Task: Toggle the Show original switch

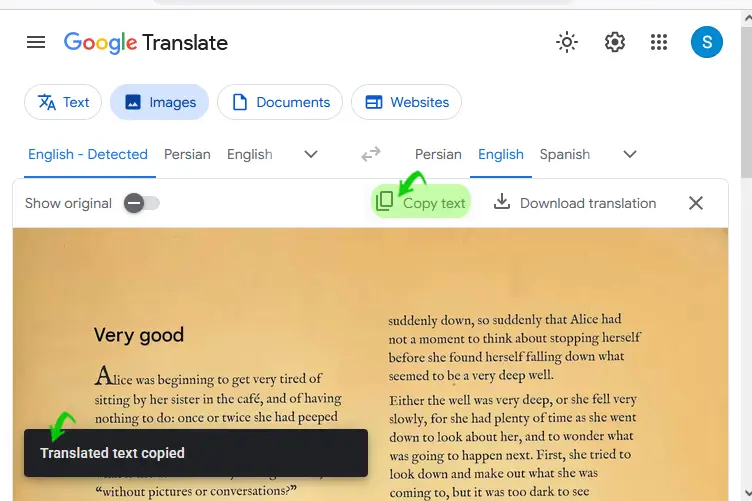Action: tap(141, 203)
